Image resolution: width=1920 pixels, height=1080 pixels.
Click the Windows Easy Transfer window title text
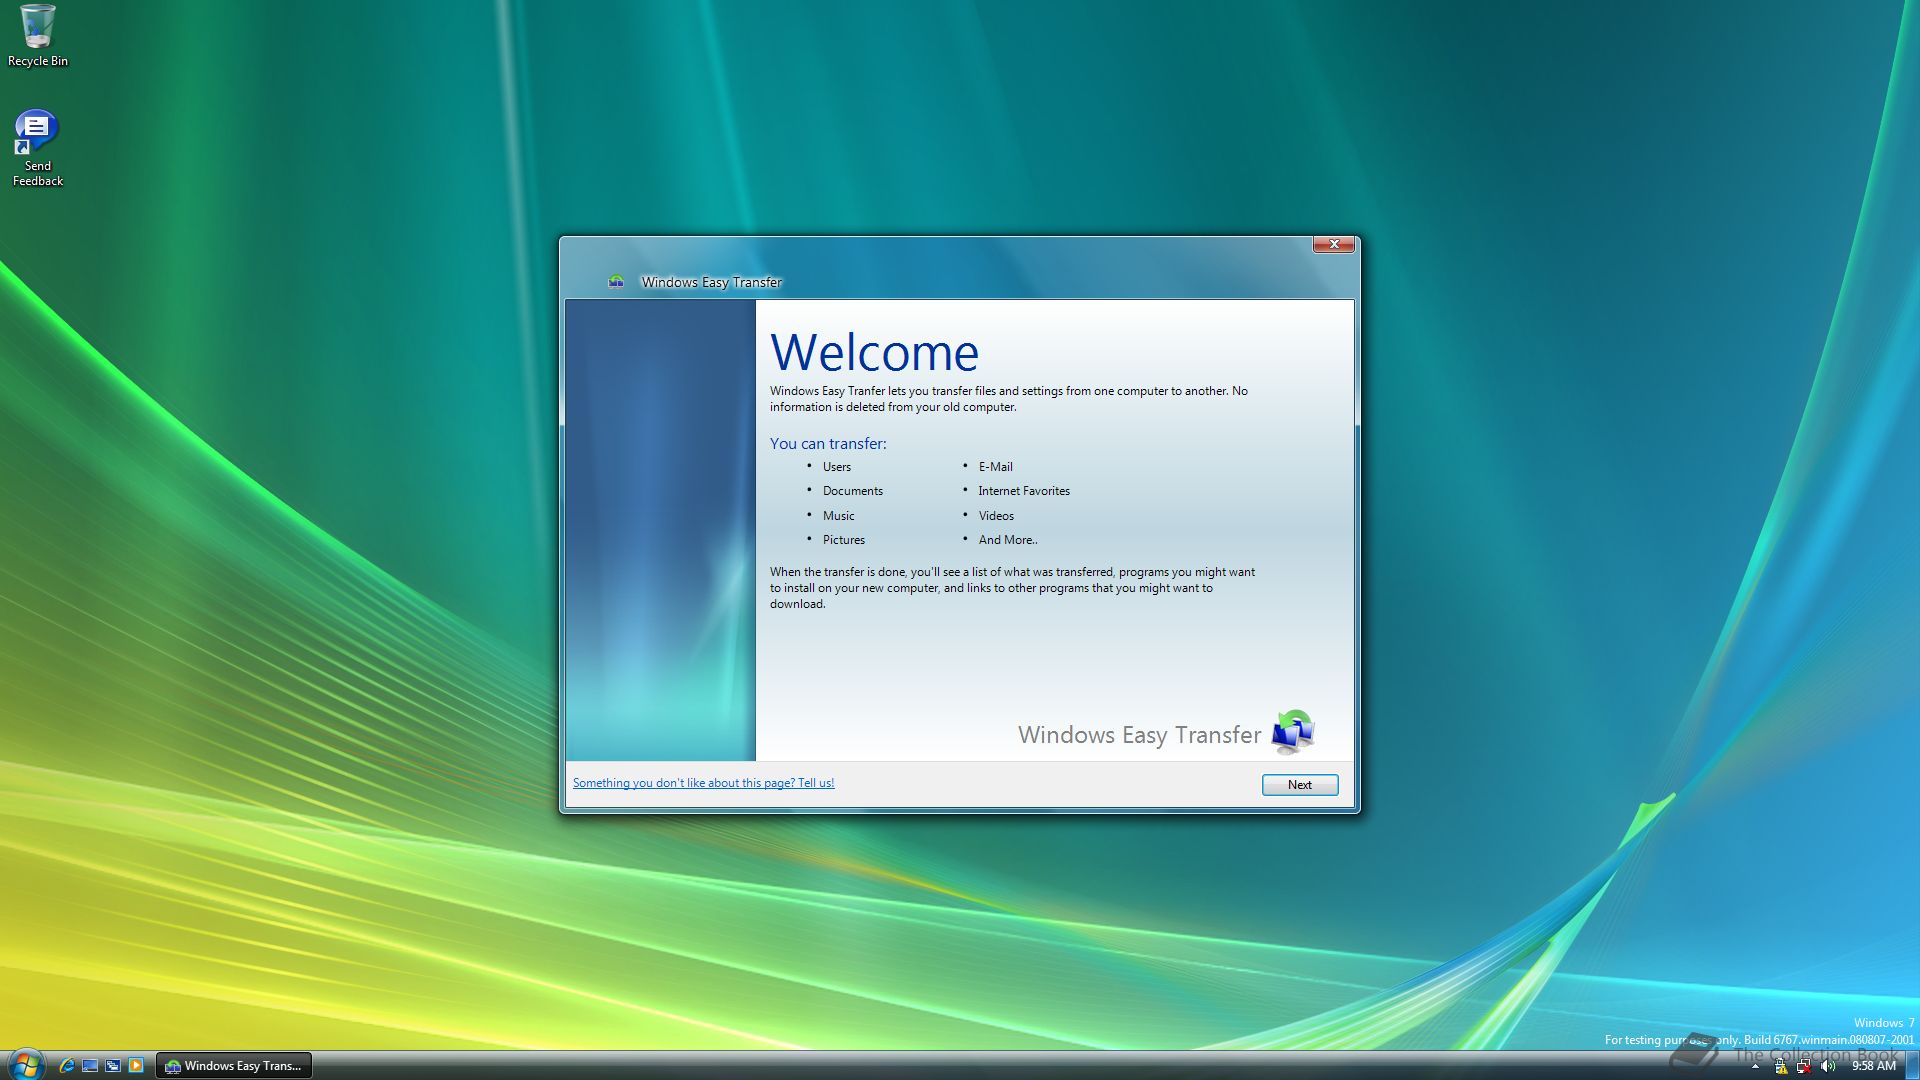[712, 282]
